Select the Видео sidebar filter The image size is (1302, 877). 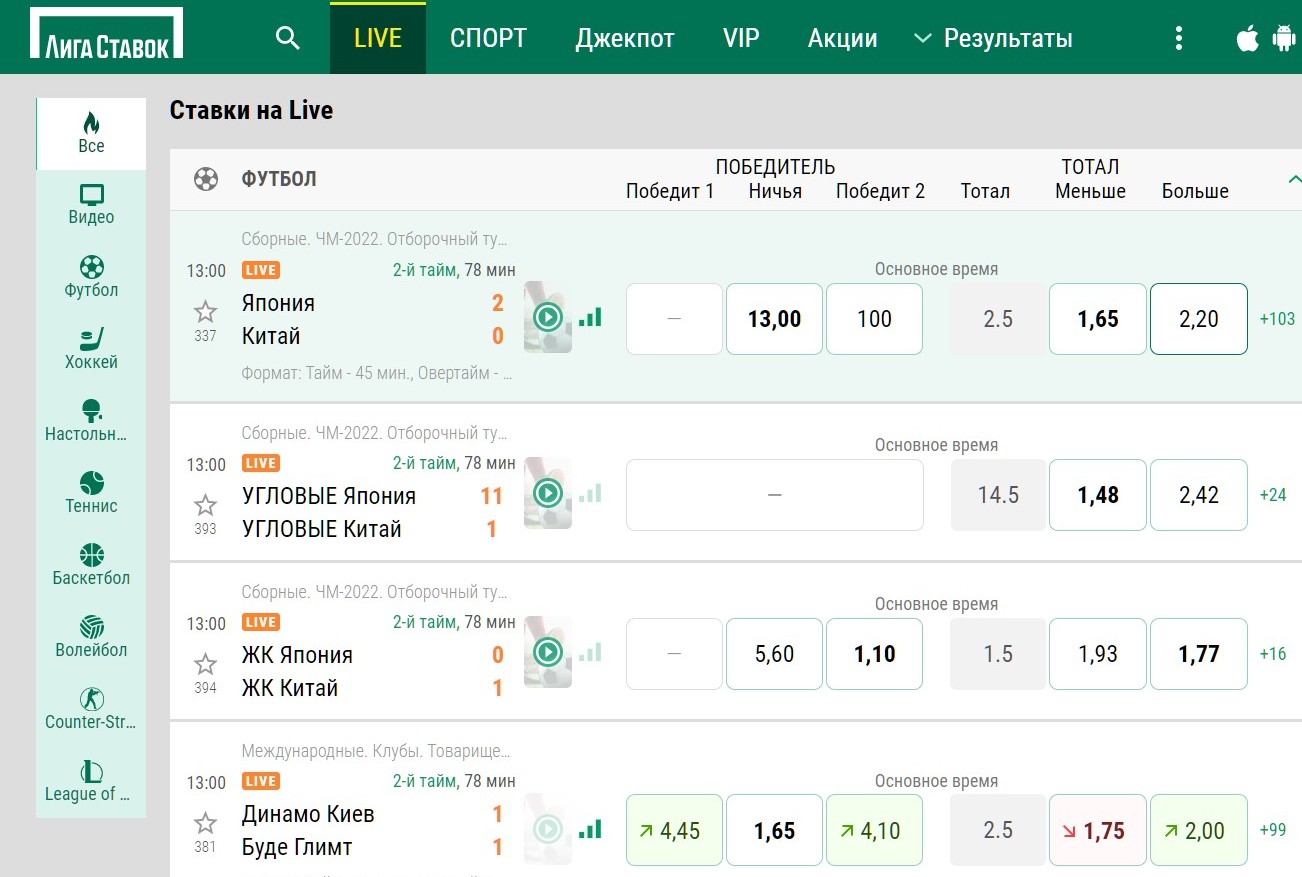pyautogui.click(x=91, y=205)
